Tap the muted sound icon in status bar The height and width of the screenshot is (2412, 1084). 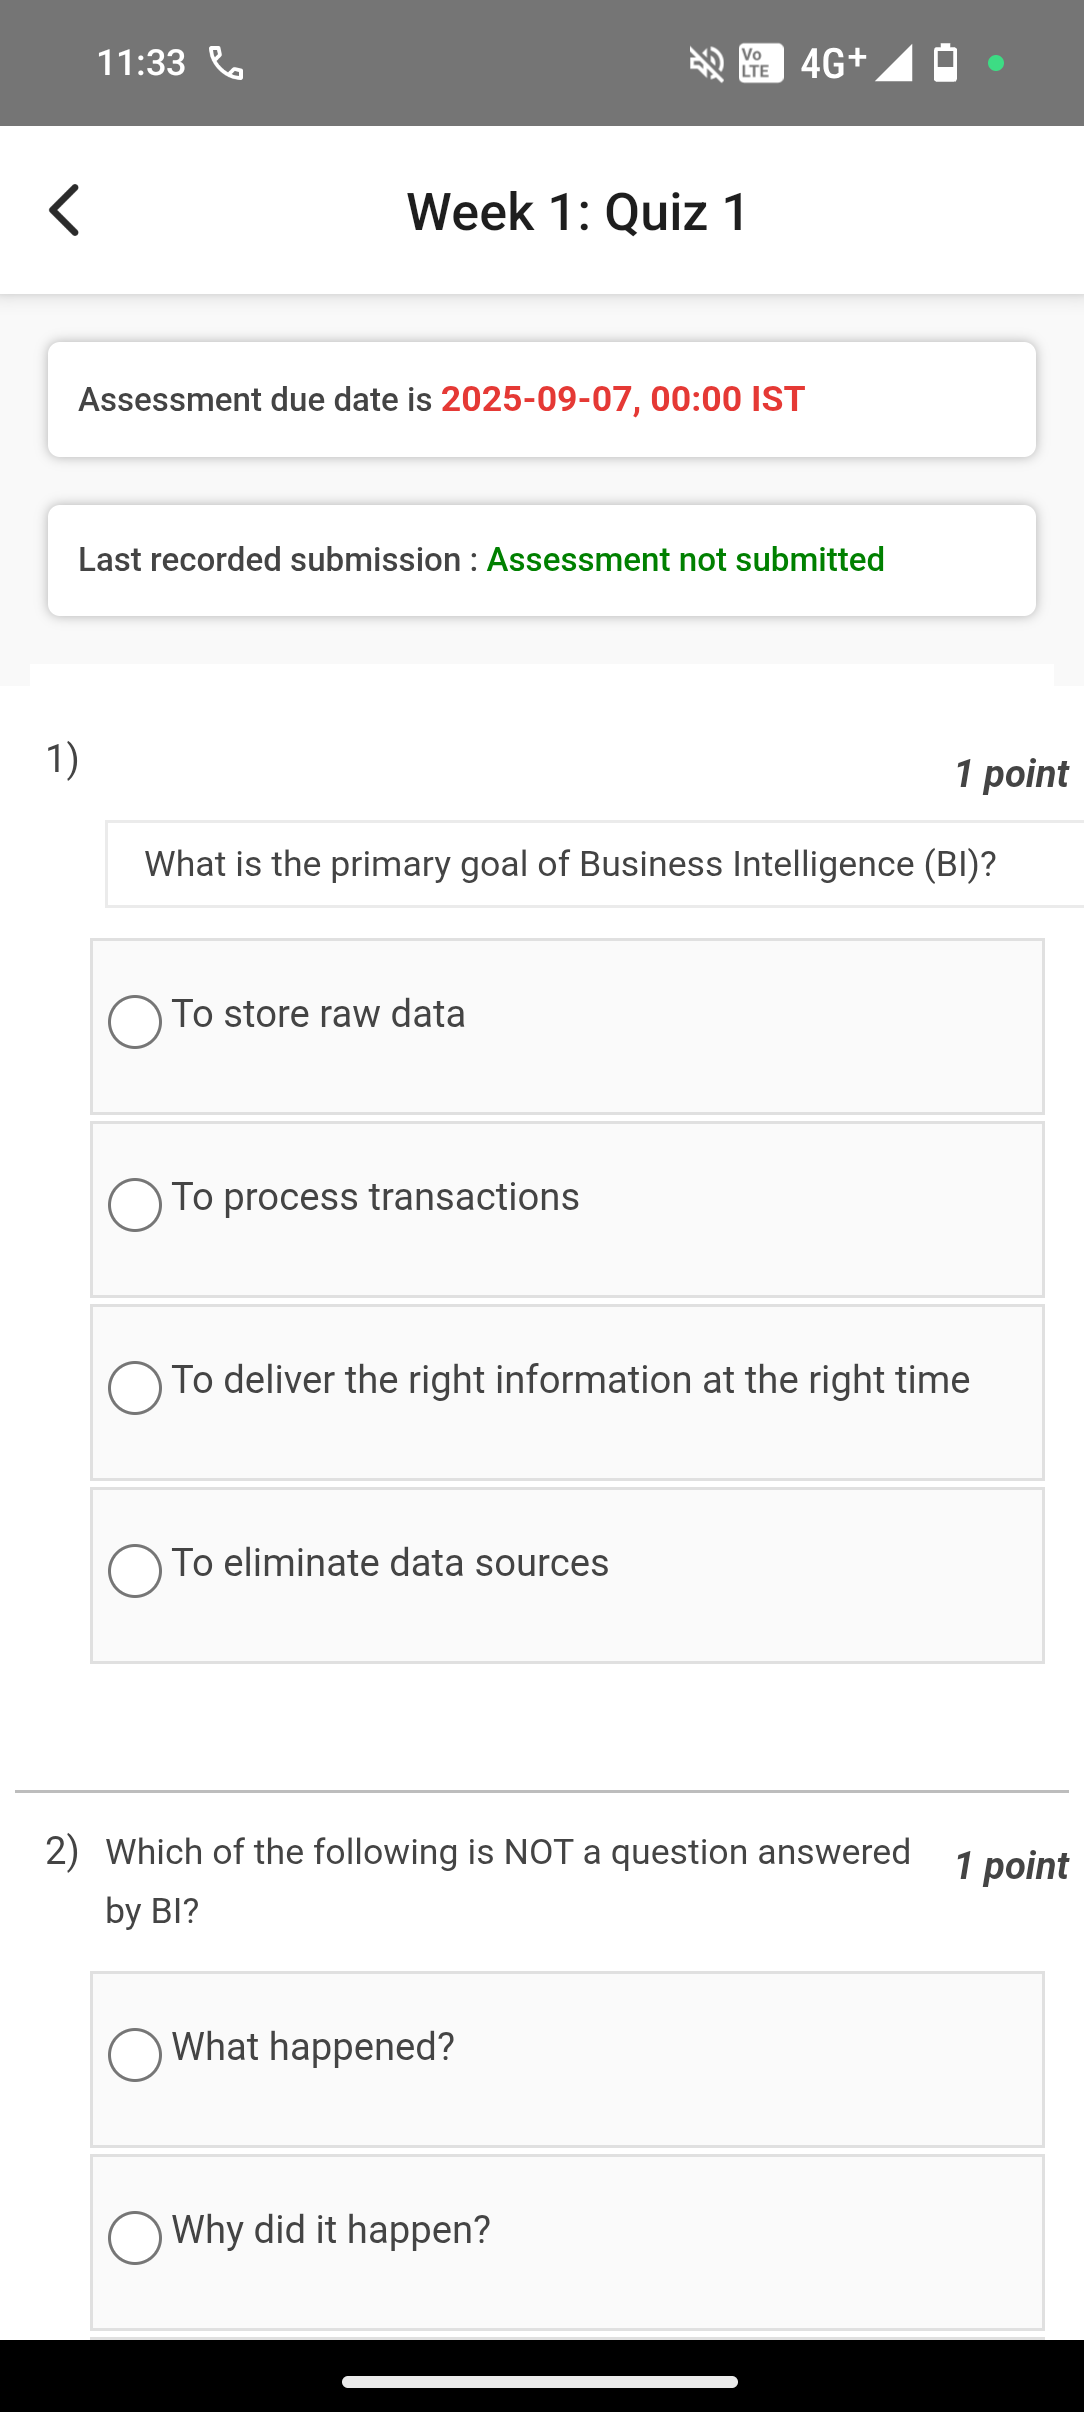click(706, 64)
